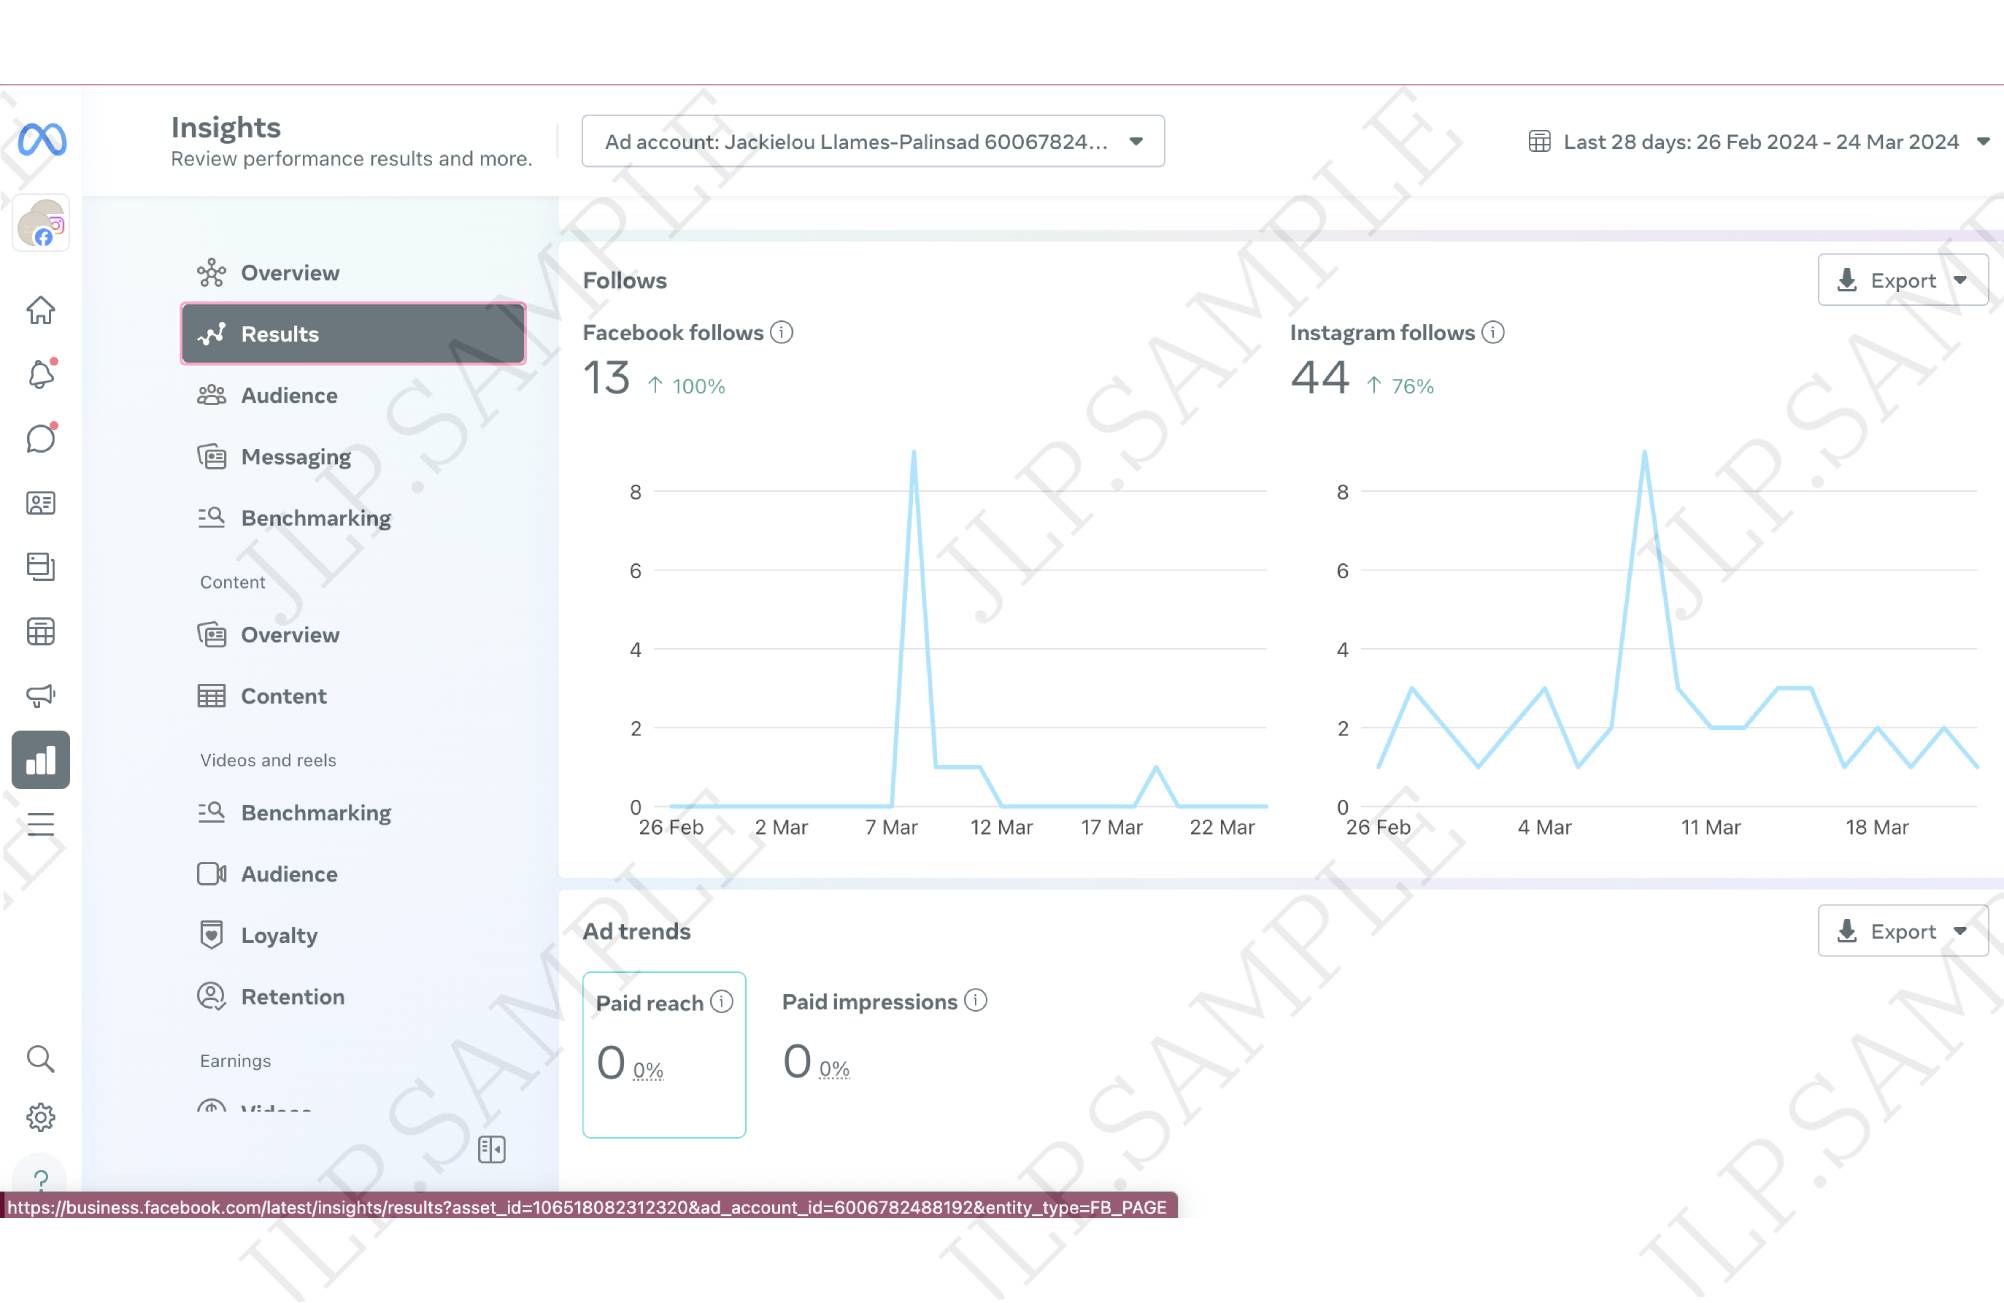The width and height of the screenshot is (2004, 1303).
Task: Click the Meta logo icon
Action: (41, 139)
